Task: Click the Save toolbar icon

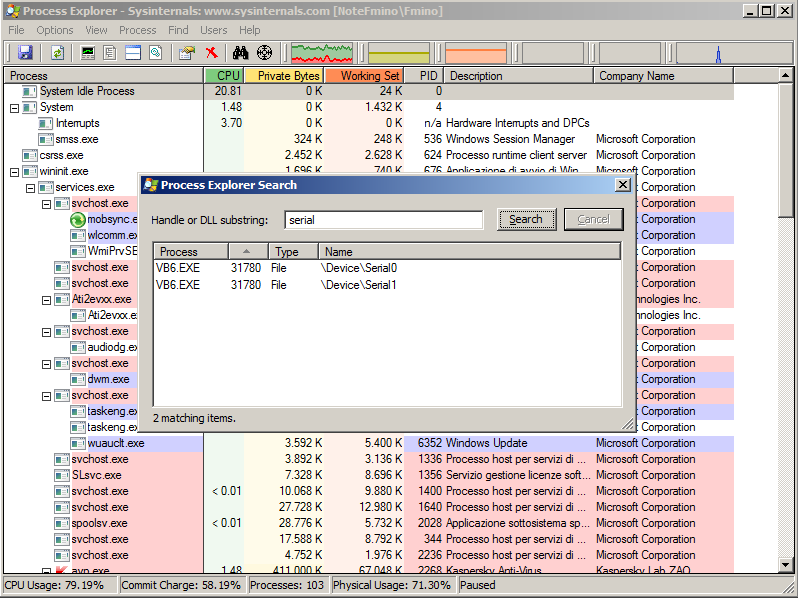Action: coord(25,52)
